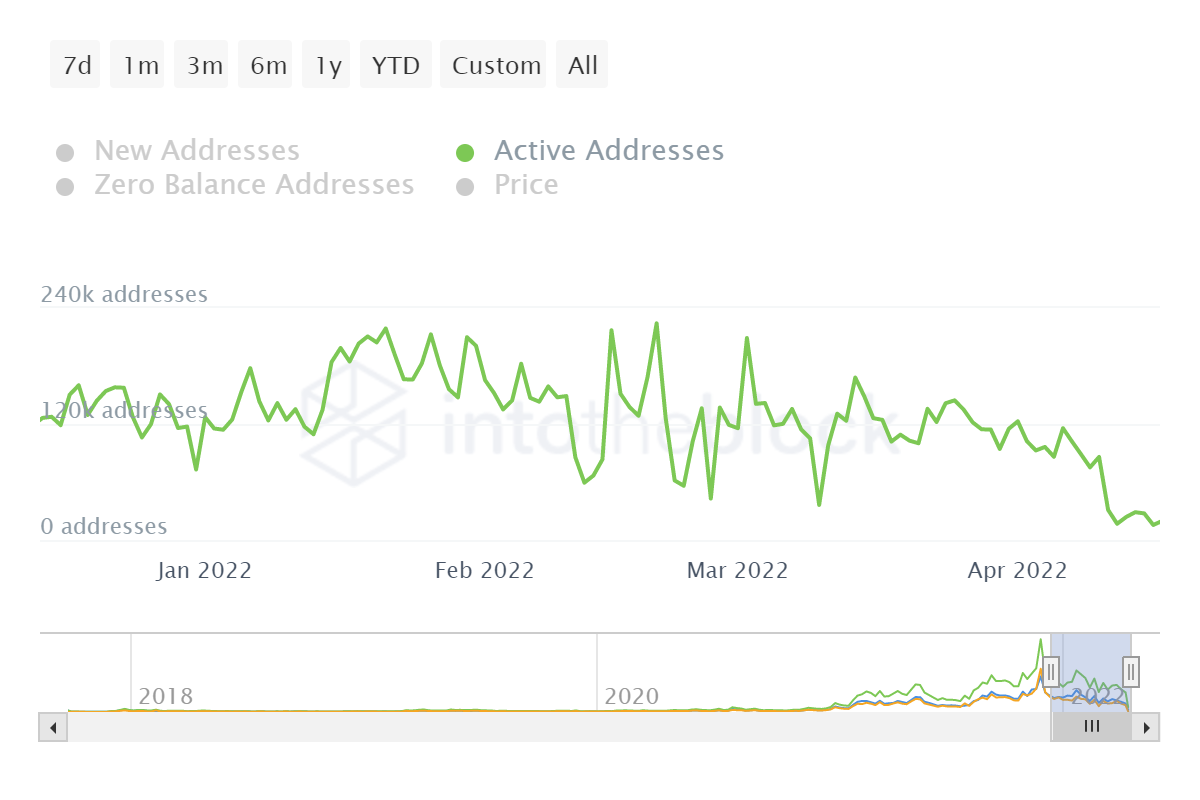
Task: Toggle the New Addresses series dot
Action: (x=65, y=153)
